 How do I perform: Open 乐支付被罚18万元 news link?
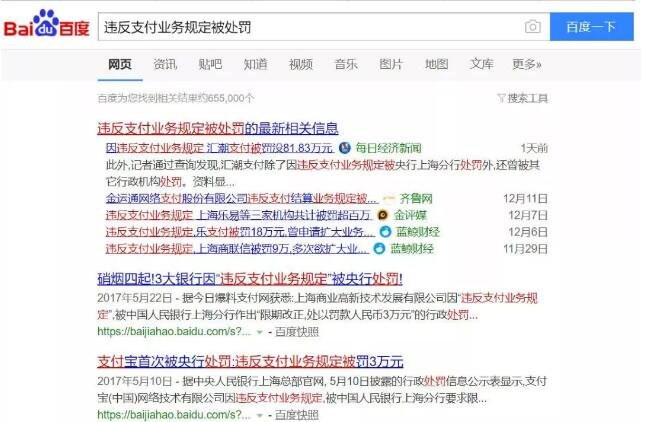coord(240,232)
